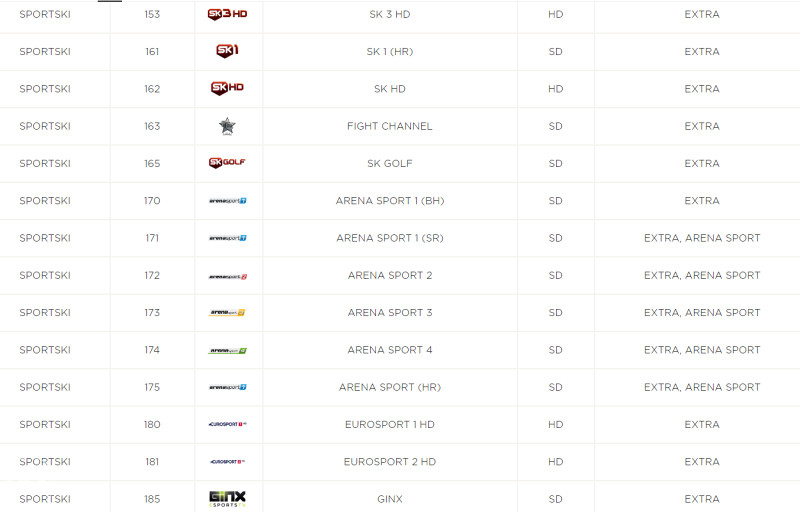Select the FIGHT CHANNEL channel name
Screen dimensions: 800x512
(x=390, y=126)
